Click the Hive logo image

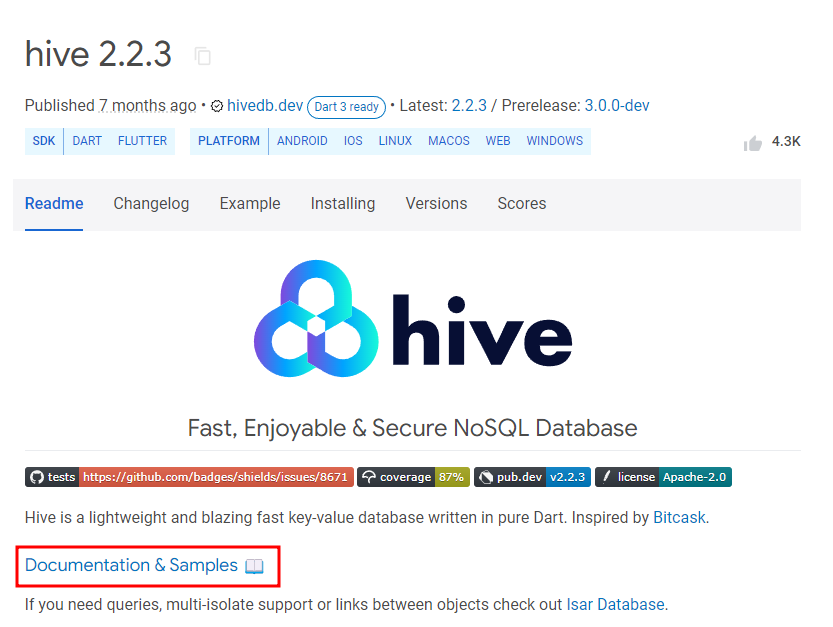point(413,318)
